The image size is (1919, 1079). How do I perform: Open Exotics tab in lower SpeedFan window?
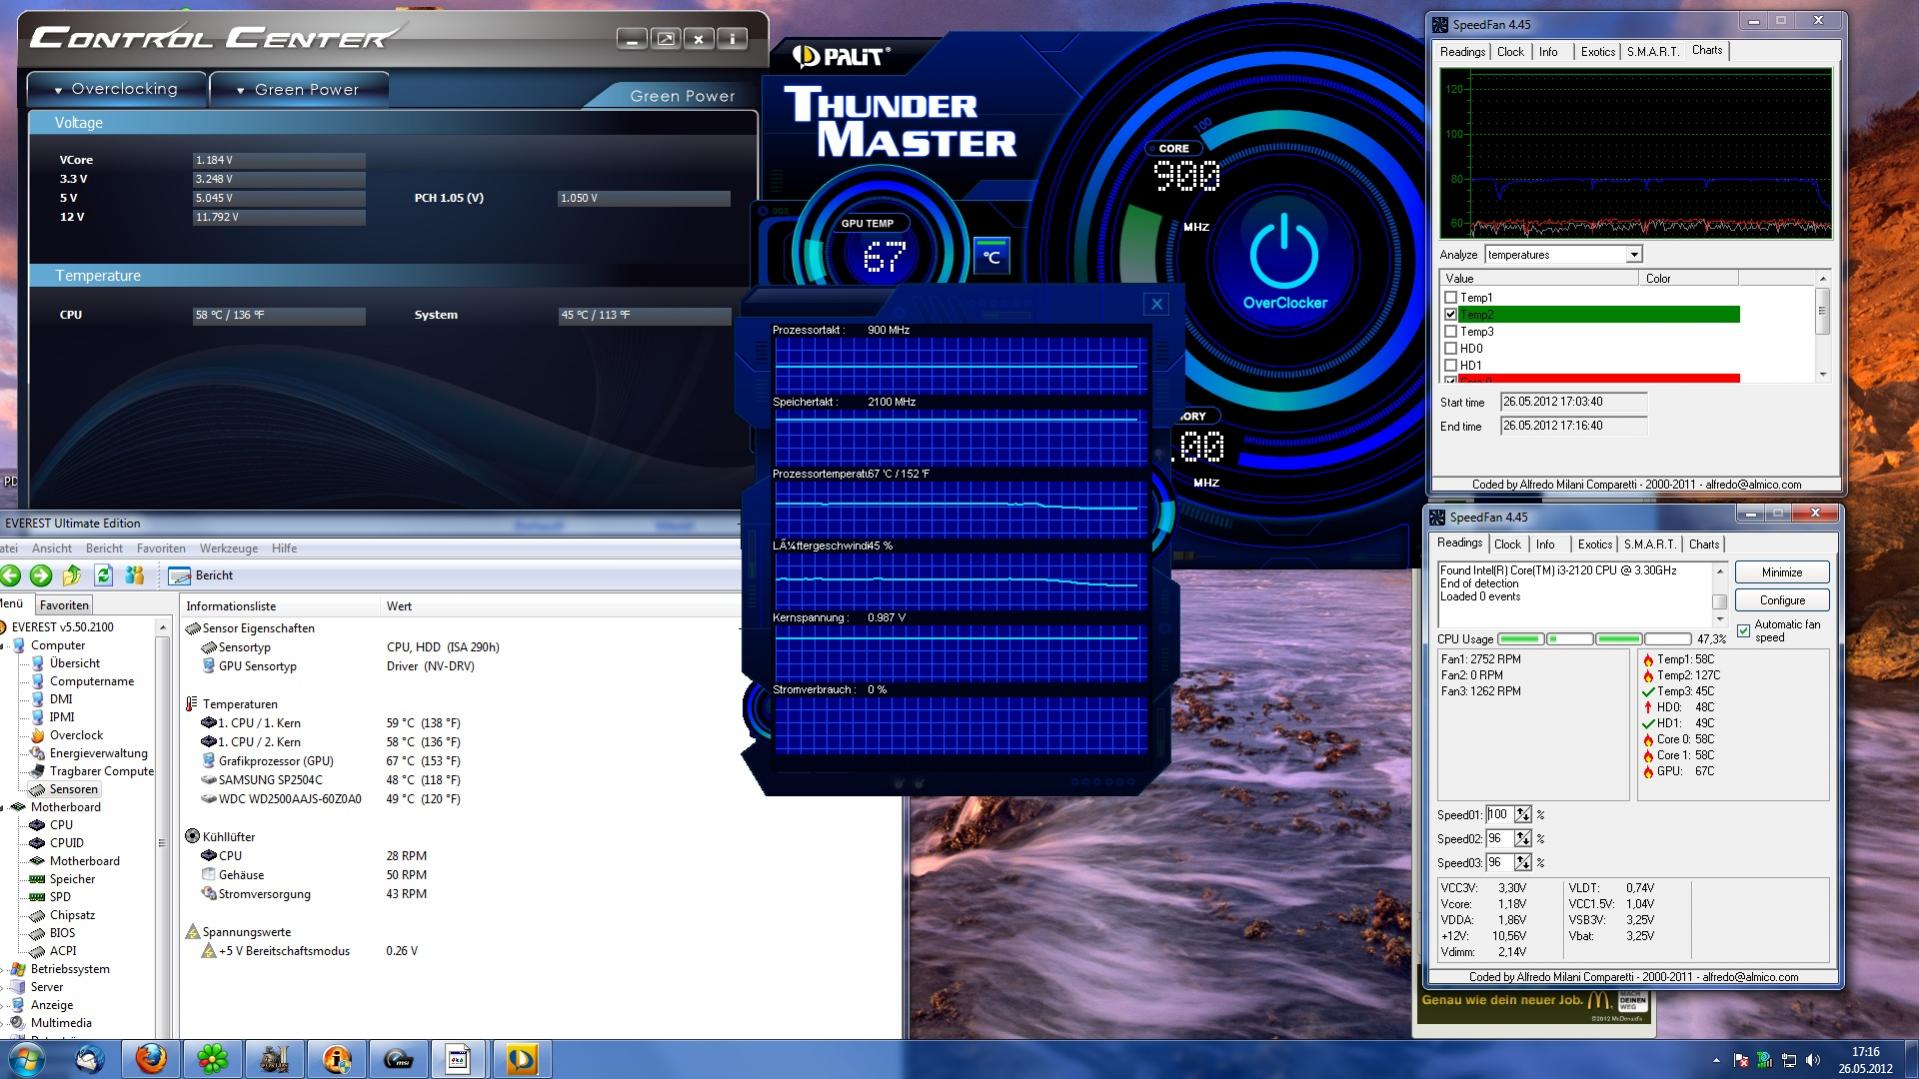pyautogui.click(x=1595, y=545)
